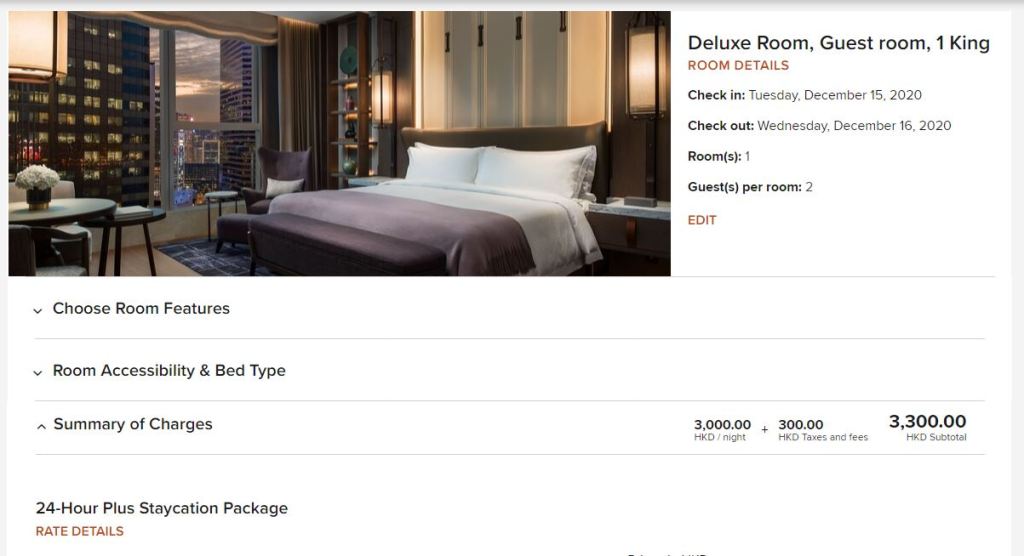Click EDIT to change booking details
This screenshot has height=556, width=1024.
tap(702, 220)
